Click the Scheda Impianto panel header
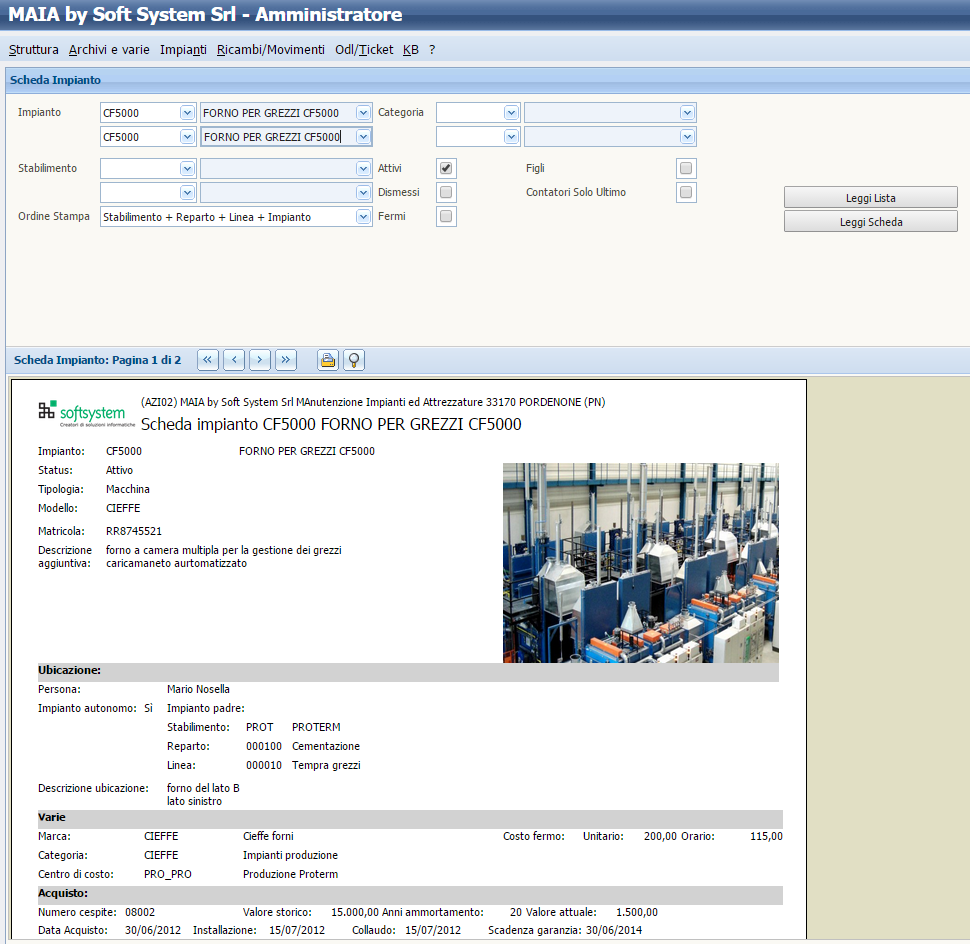 coord(487,80)
